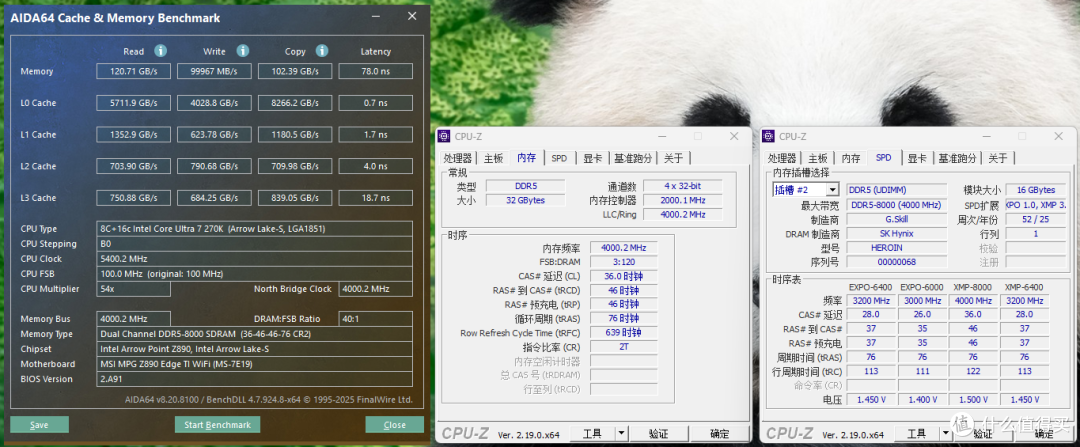The image size is (1080, 447).
Task: Click the Memory Read value 120.71 GB/s
Action: coord(134,71)
